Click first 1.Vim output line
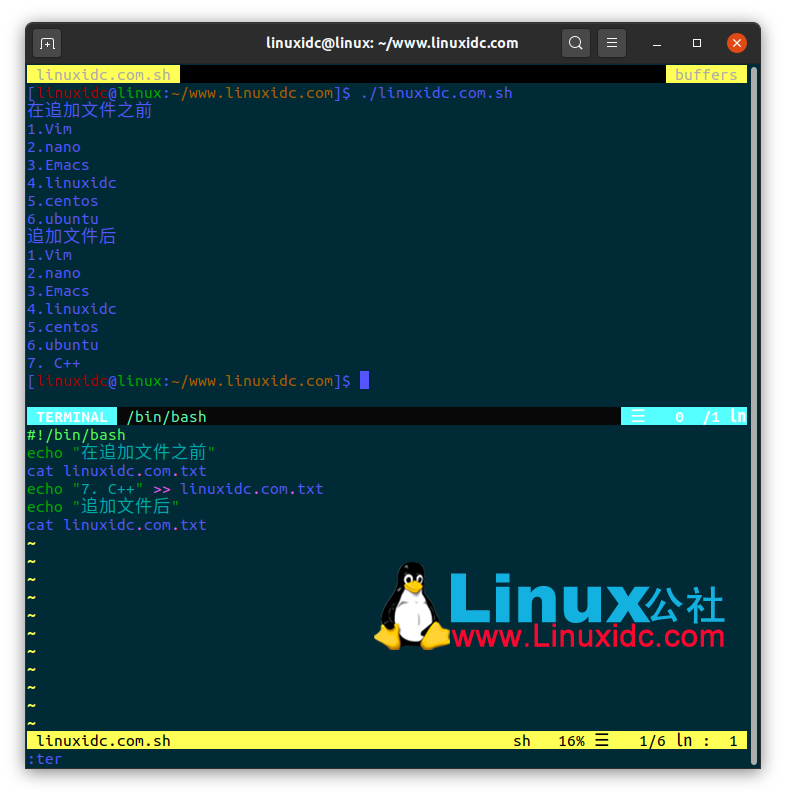The height and width of the screenshot is (797, 786). coord(49,129)
